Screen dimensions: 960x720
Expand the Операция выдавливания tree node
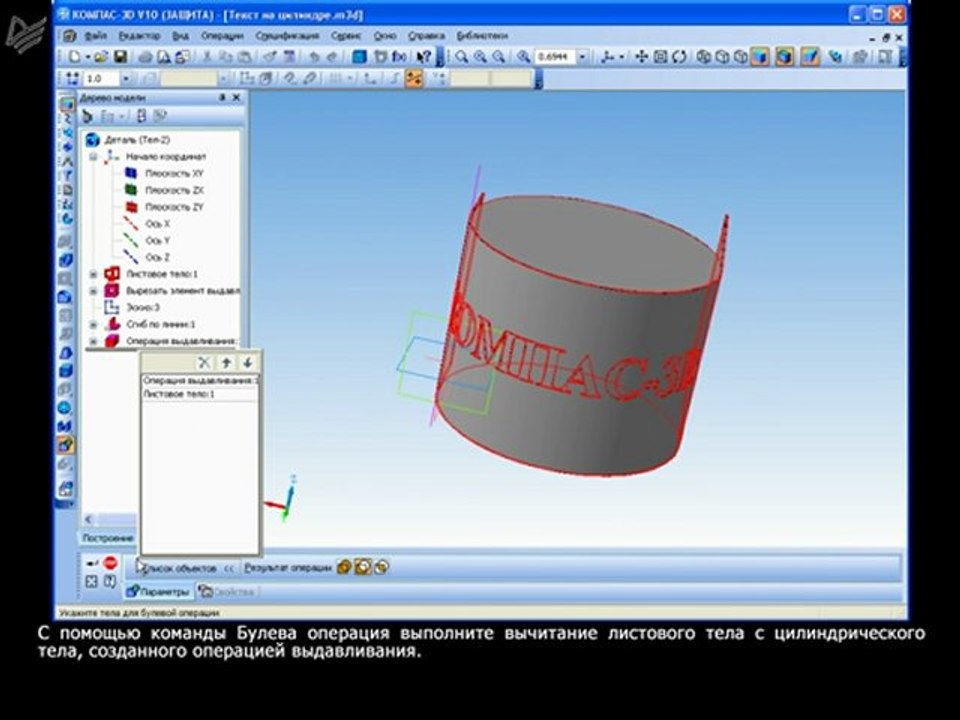click(x=93, y=341)
